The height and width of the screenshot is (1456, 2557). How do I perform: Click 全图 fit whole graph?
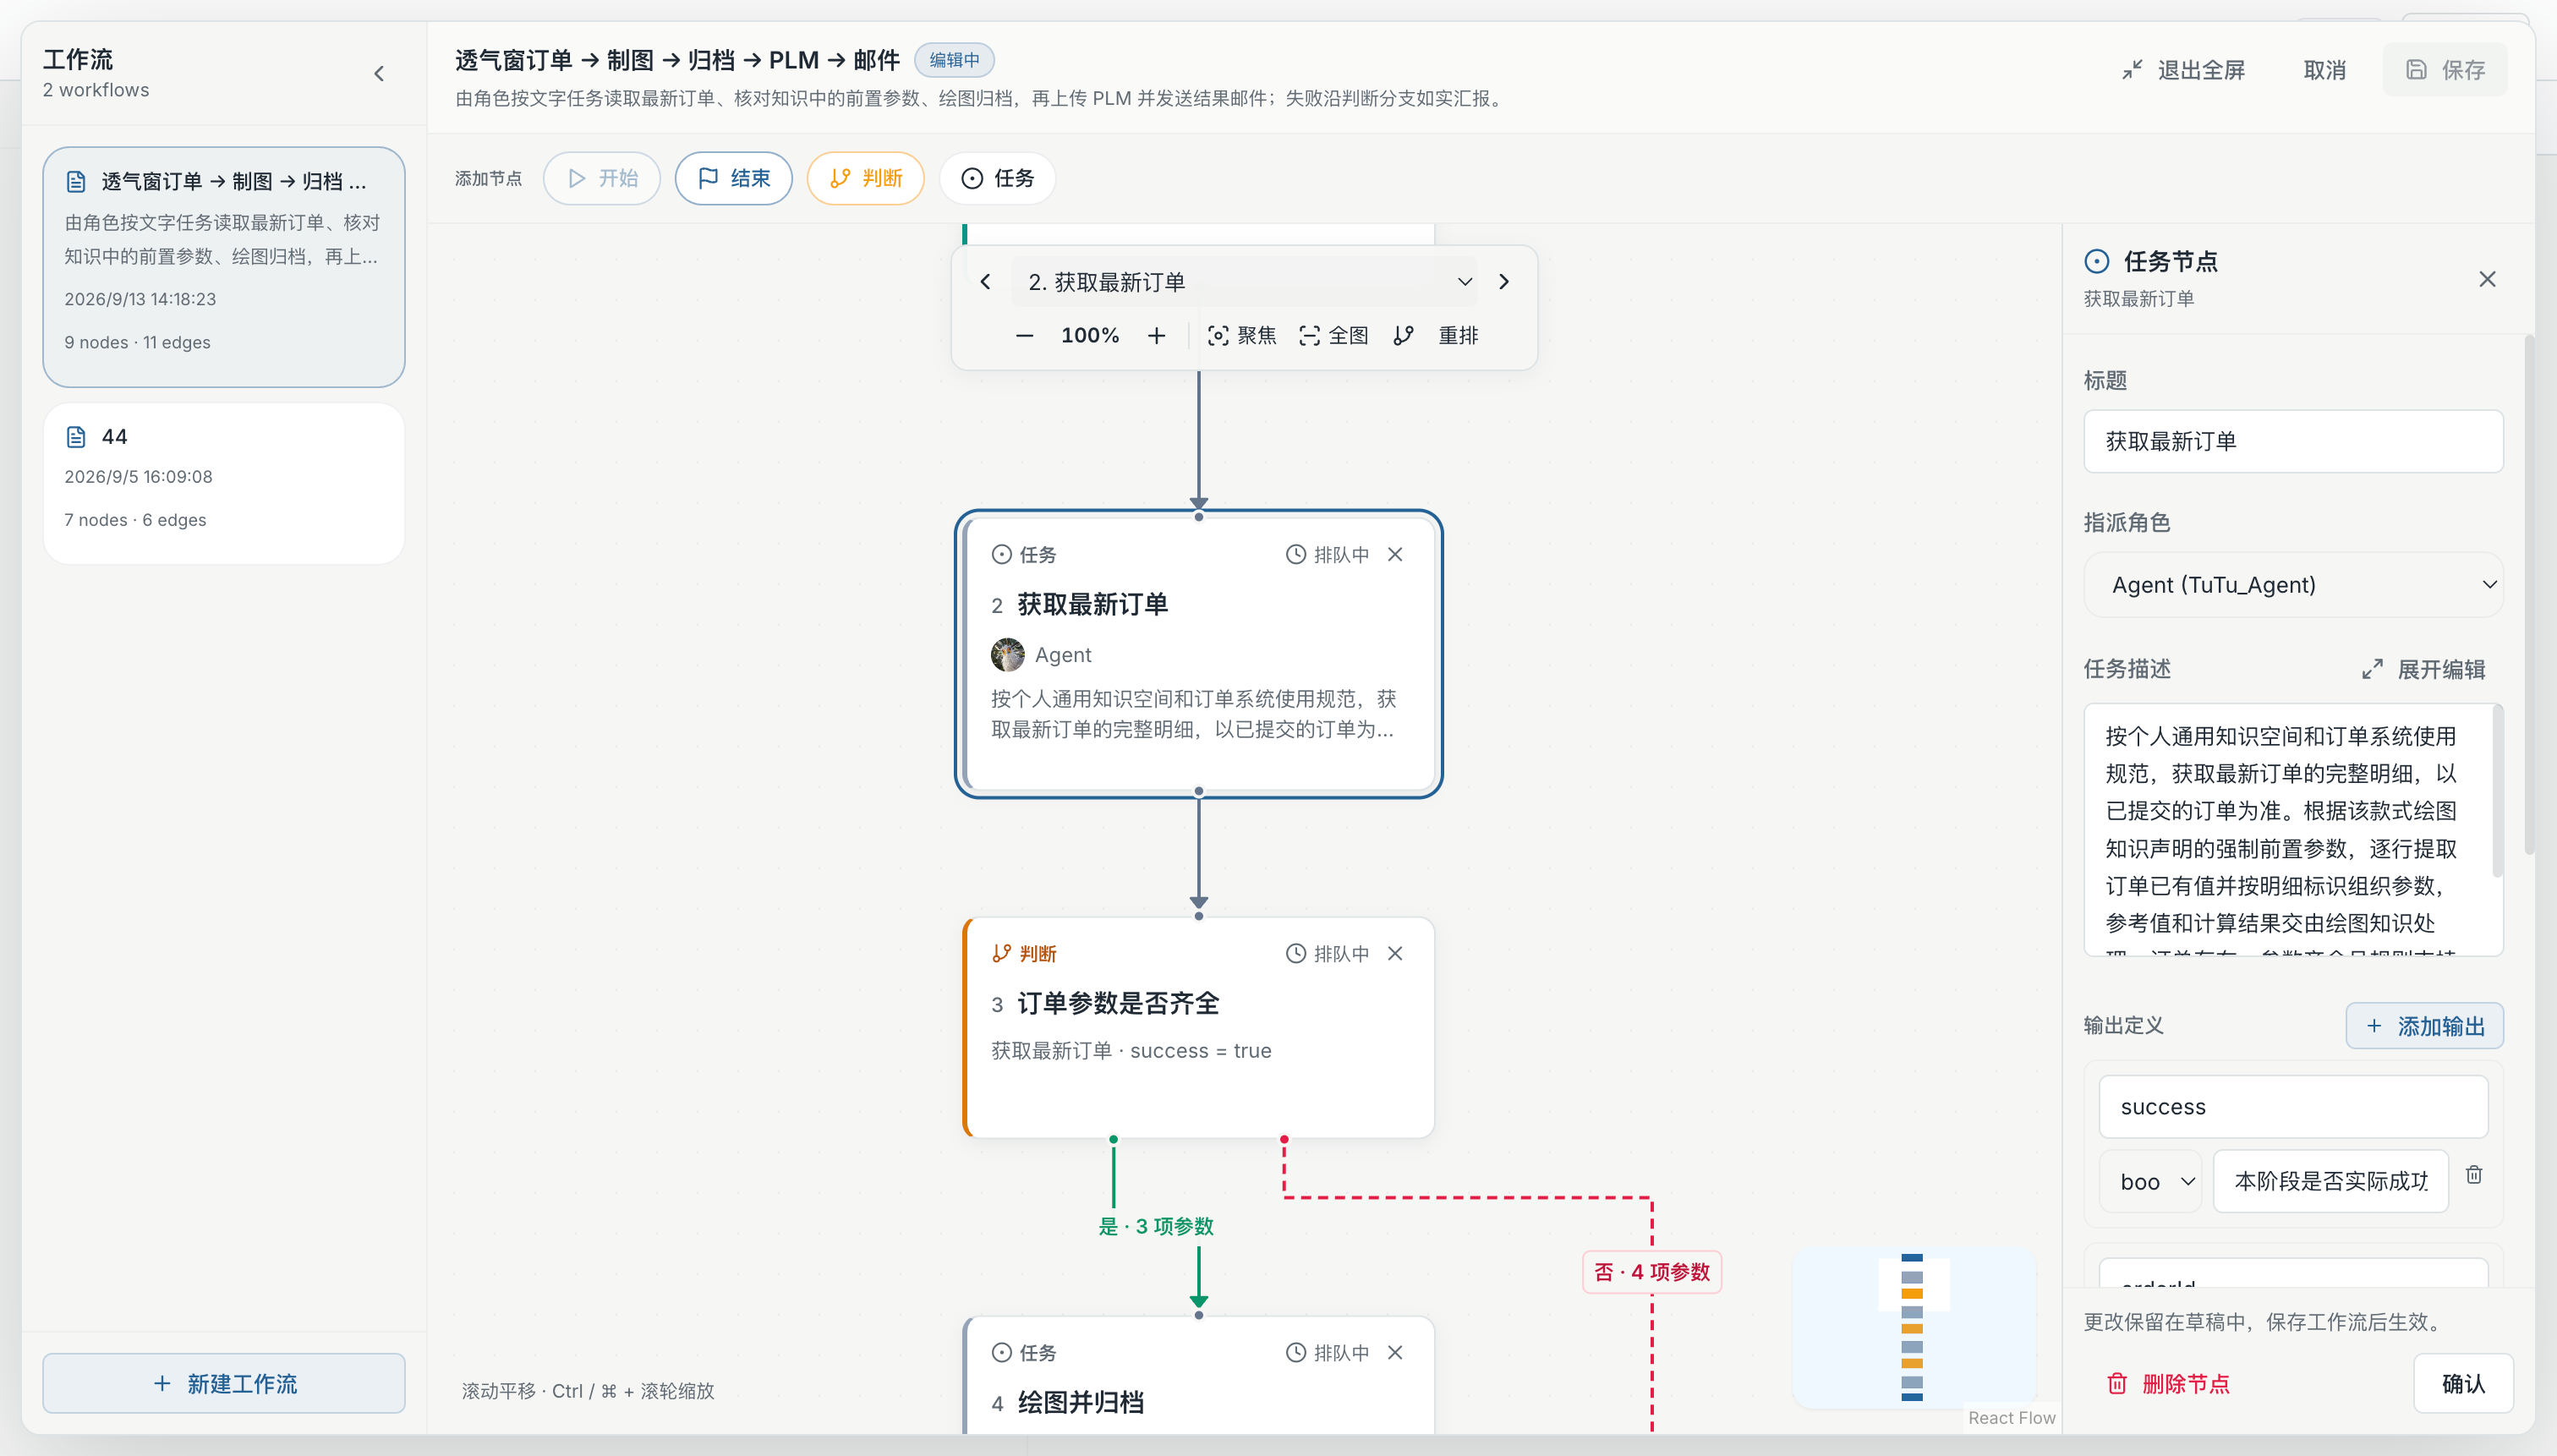pyautogui.click(x=1333, y=336)
